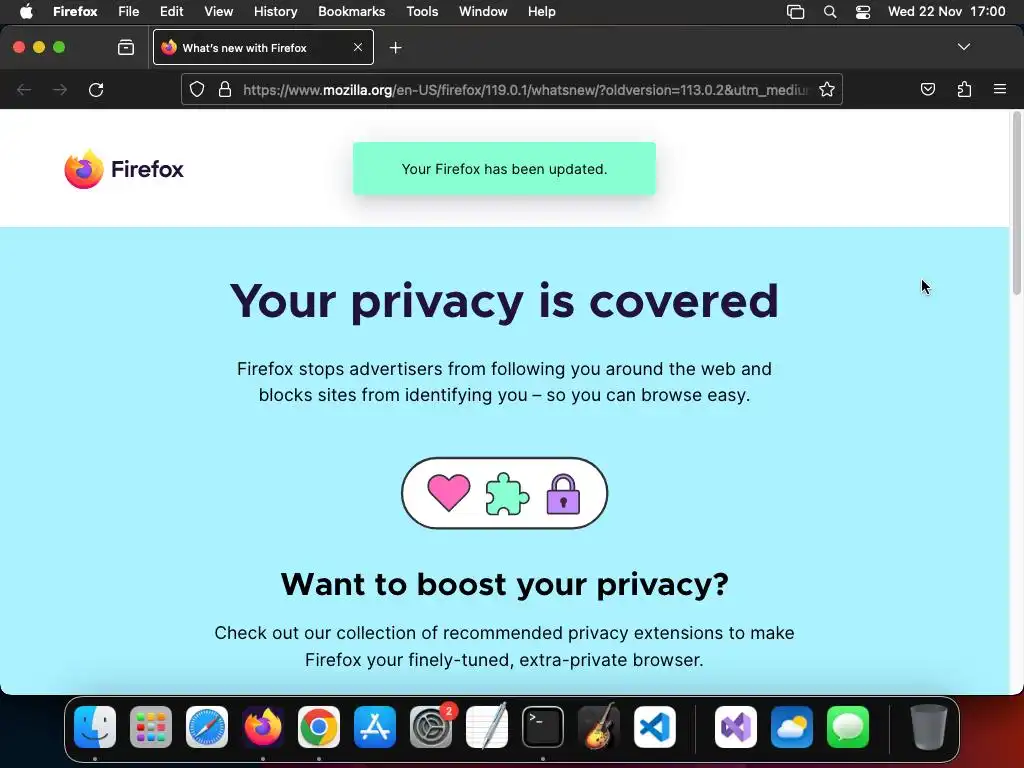
Task: Open Control Center in the menu bar
Action: tap(863, 12)
